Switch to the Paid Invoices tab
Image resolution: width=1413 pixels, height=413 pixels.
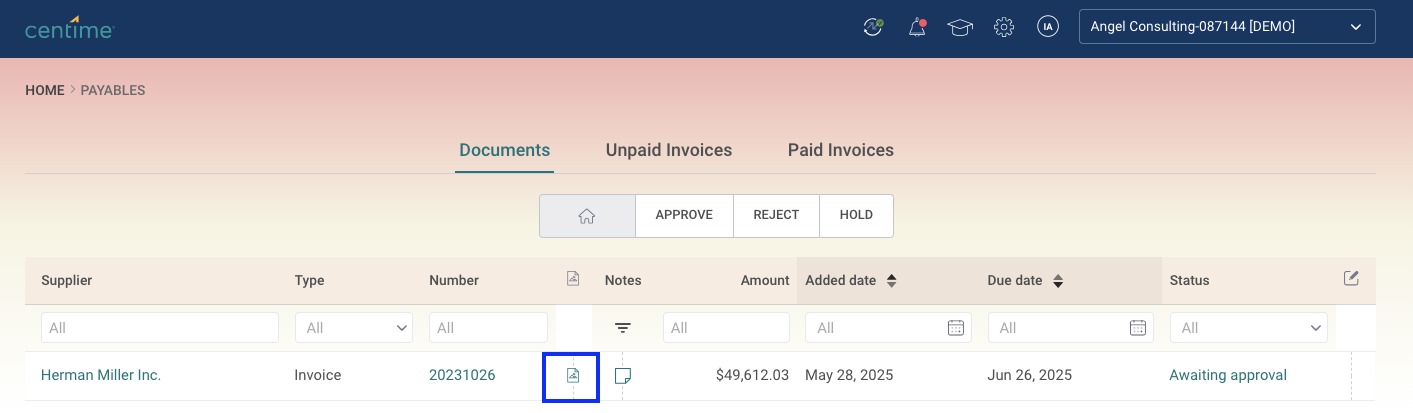841,150
